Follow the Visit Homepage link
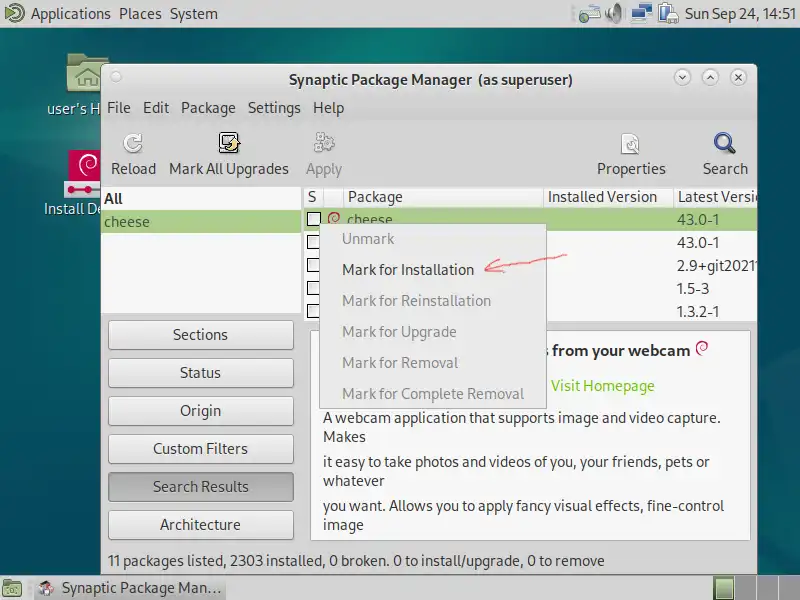 pos(602,386)
